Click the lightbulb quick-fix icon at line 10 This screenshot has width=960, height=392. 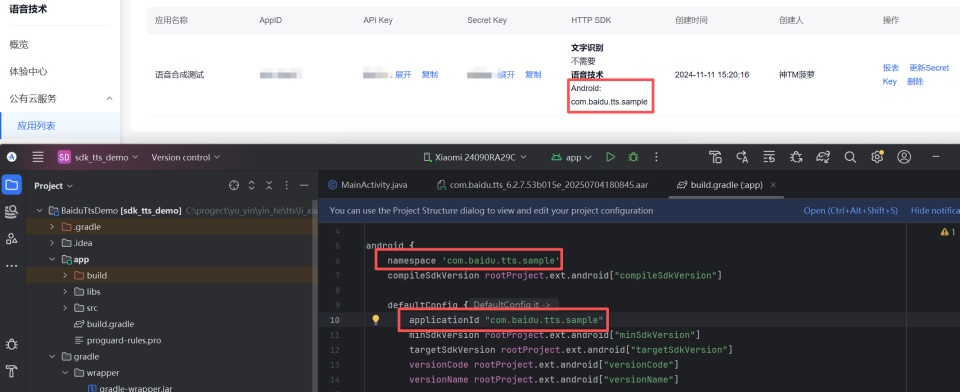click(376, 320)
